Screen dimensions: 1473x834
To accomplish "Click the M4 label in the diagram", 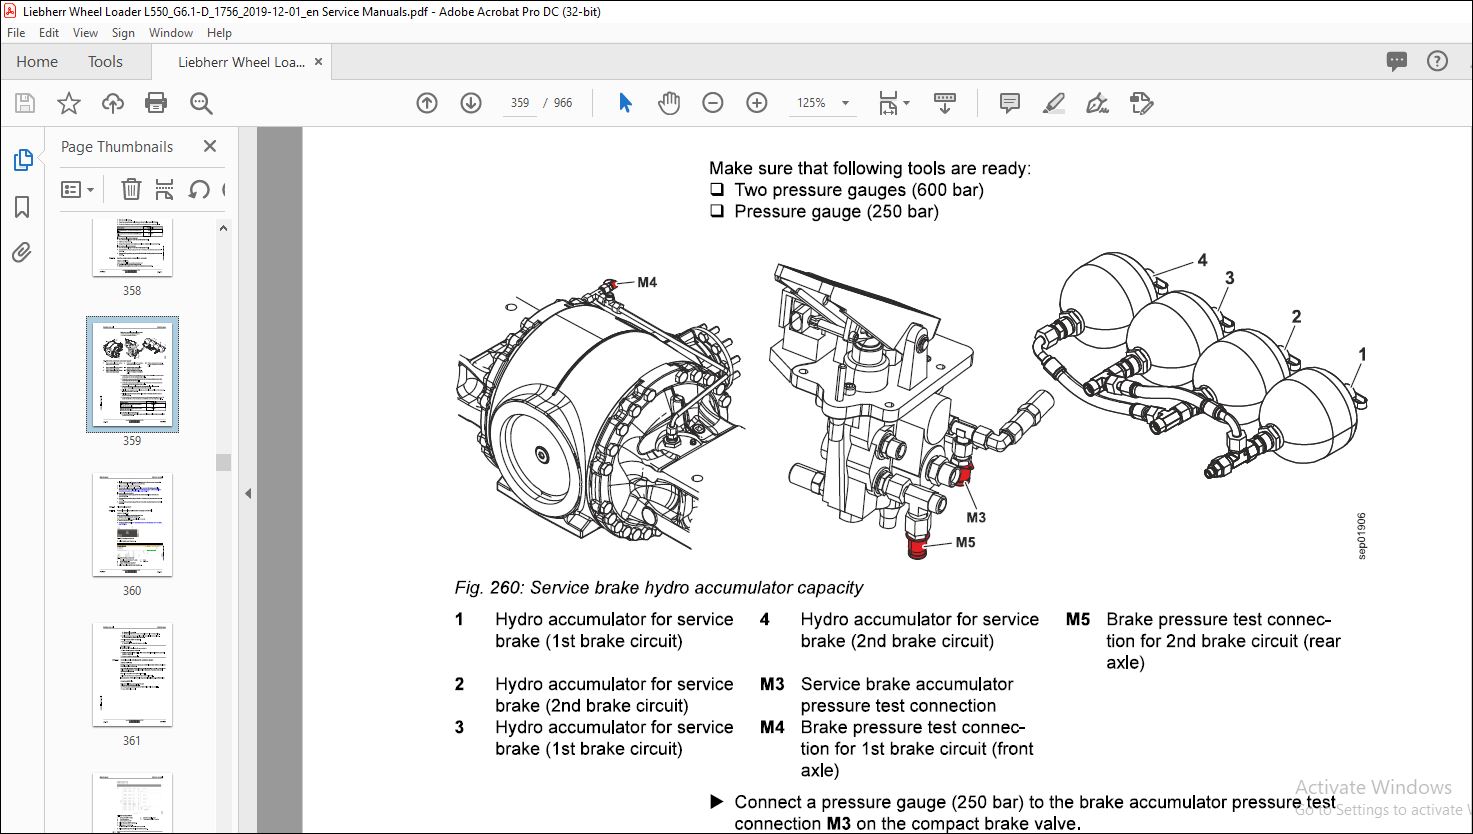I will tap(647, 283).
